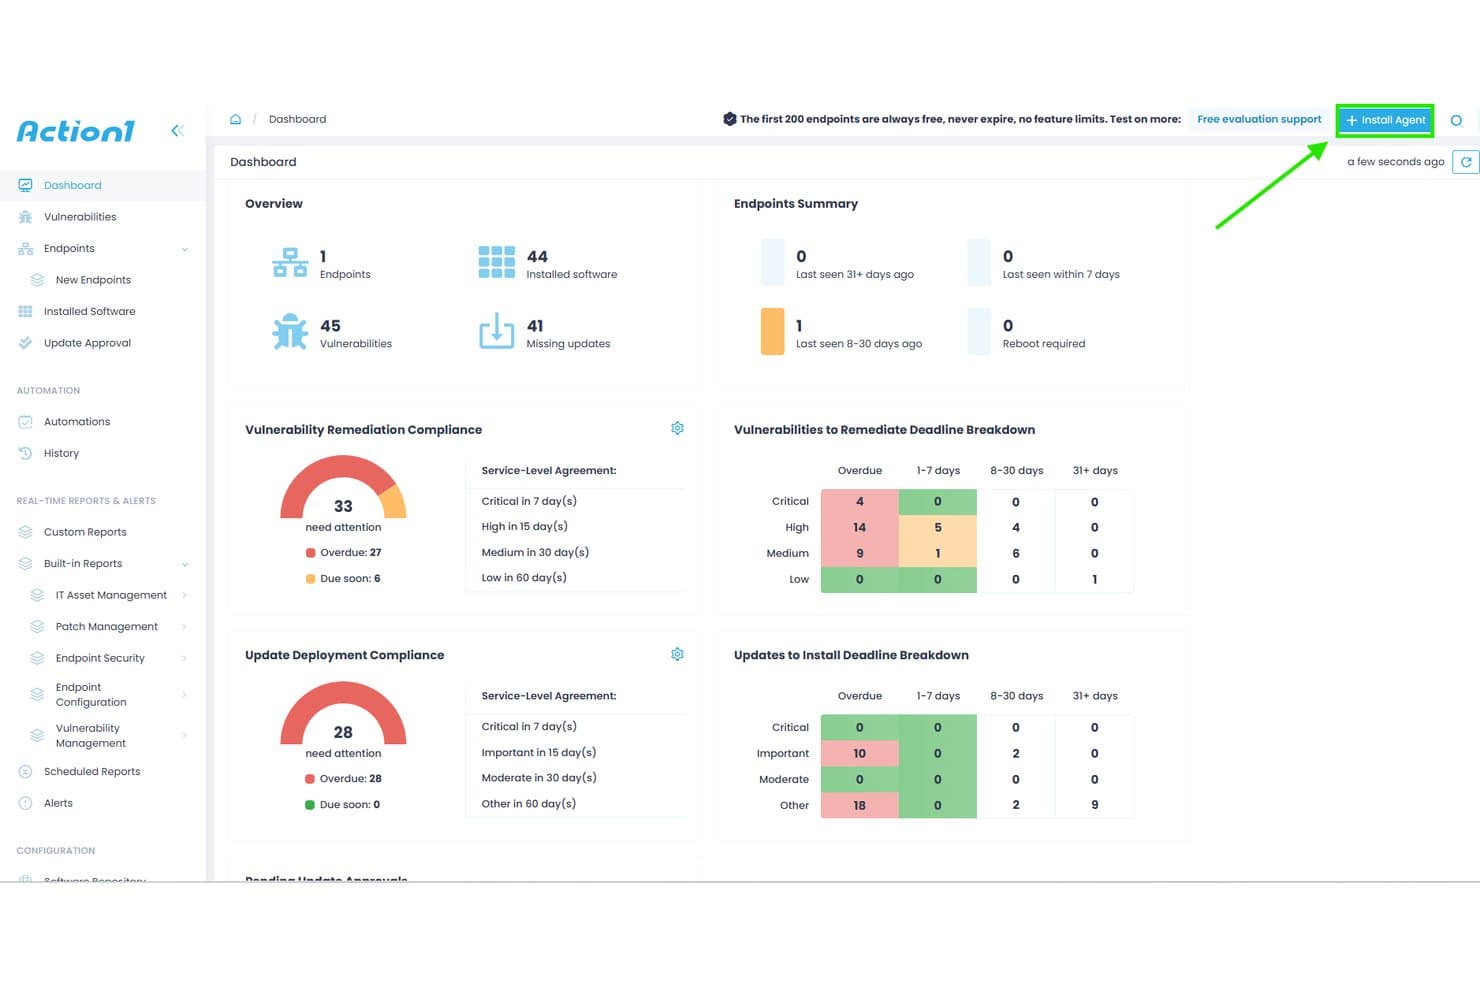Open Scheduled Reports
The image size is (1480, 987).
tap(92, 772)
